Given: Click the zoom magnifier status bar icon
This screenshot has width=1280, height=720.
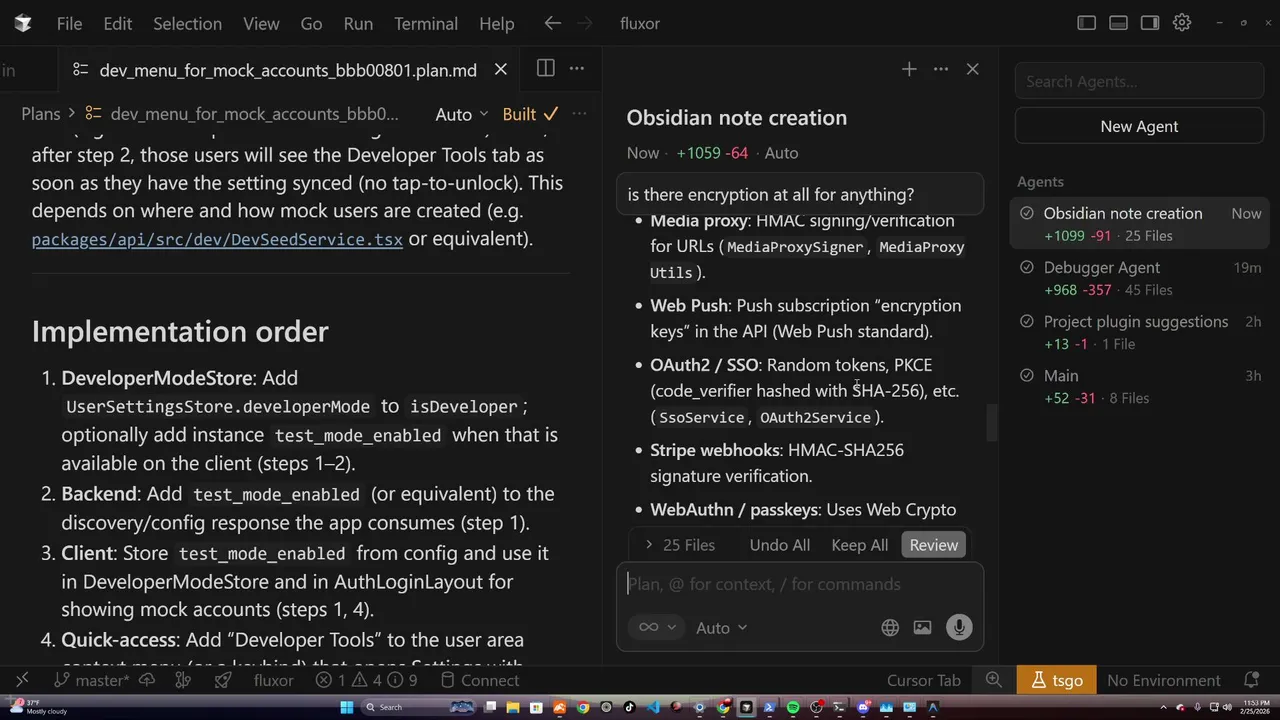Looking at the screenshot, I should tap(994, 680).
